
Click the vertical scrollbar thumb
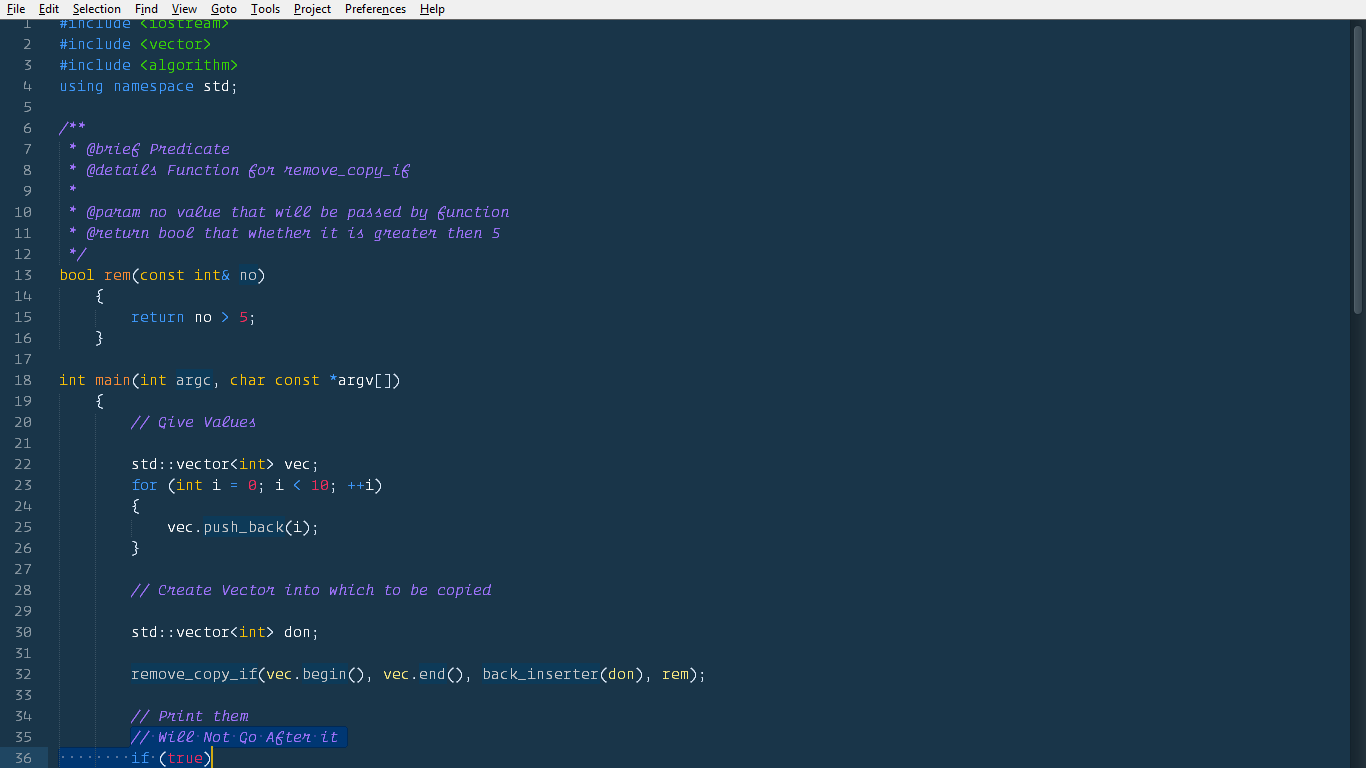(x=1357, y=170)
